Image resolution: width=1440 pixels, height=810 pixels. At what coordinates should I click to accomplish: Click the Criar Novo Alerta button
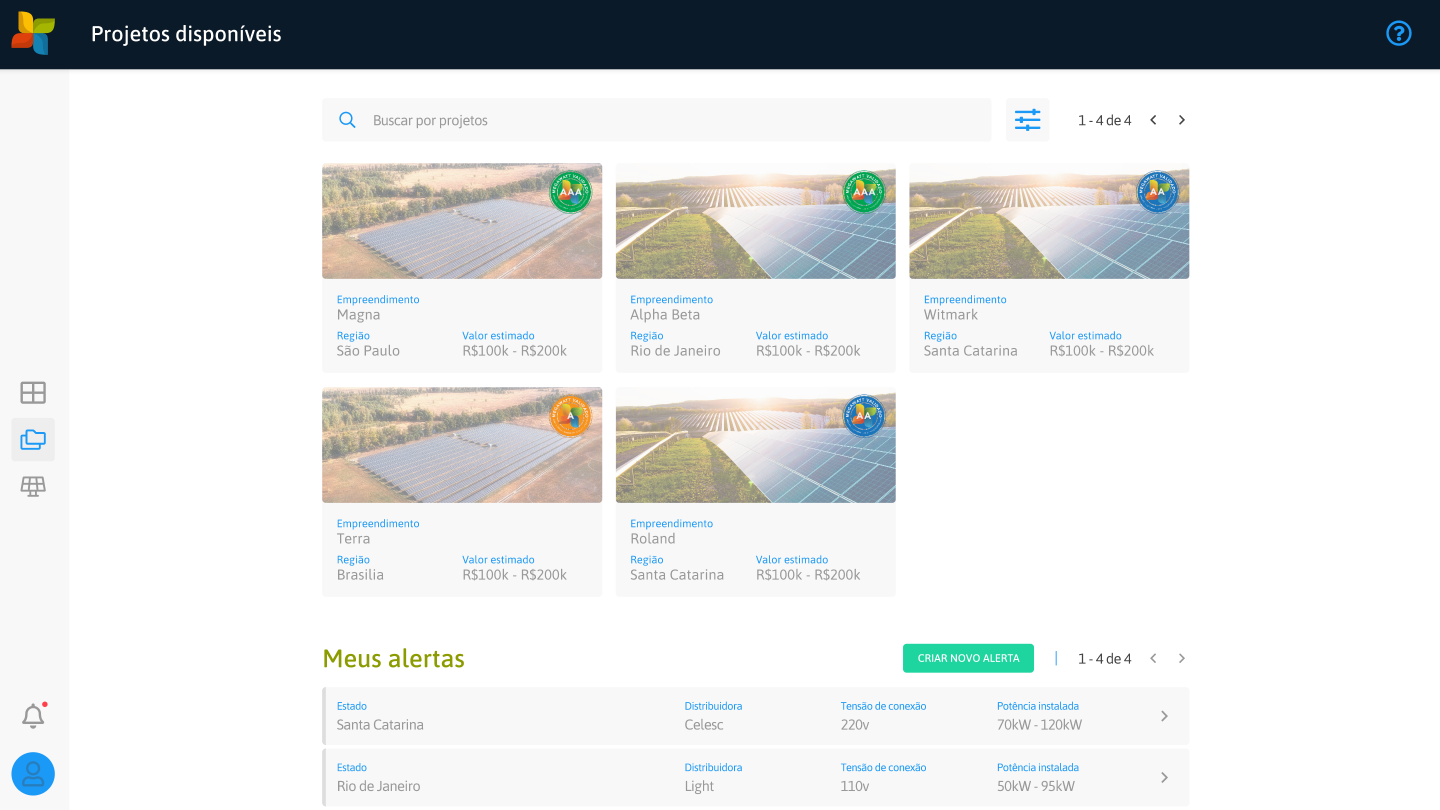(x=968, y=658)
